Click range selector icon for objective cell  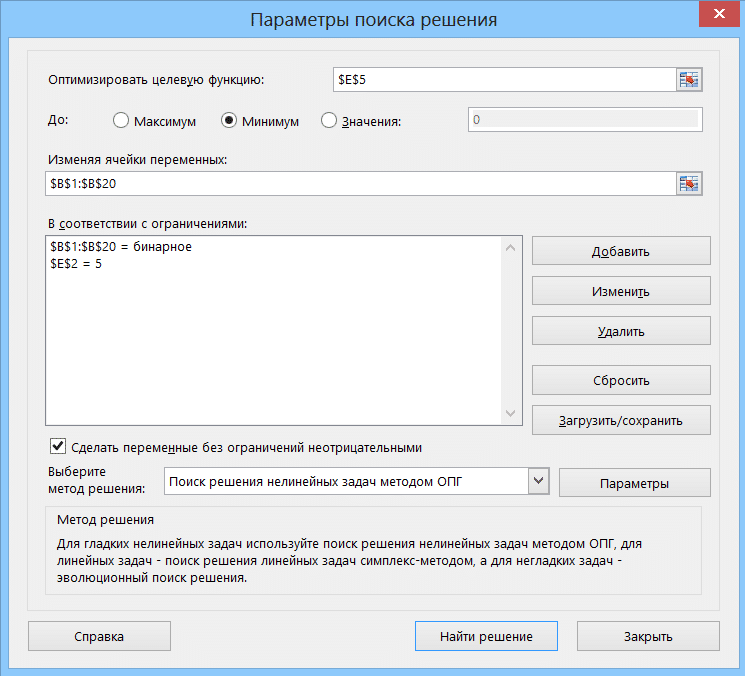689,79
